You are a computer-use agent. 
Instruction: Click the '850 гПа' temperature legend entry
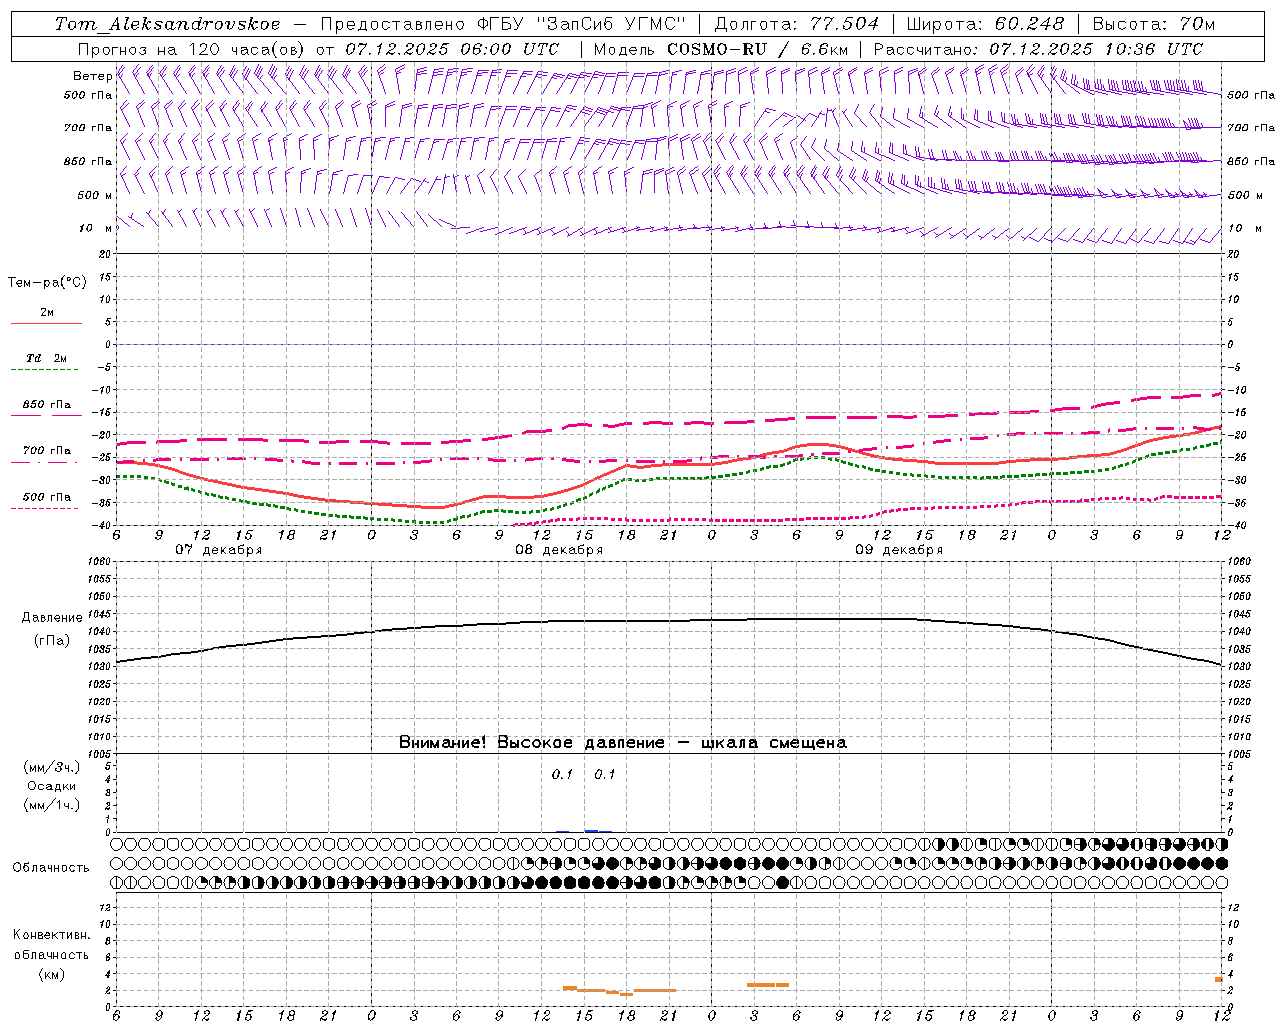[47, 405]
